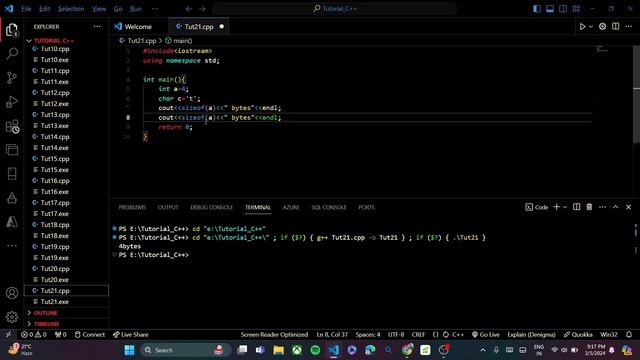Viewport: 640px width, 360px height.
Task: Open the Azure view in activity bar
Action: (x=12, y=222)
